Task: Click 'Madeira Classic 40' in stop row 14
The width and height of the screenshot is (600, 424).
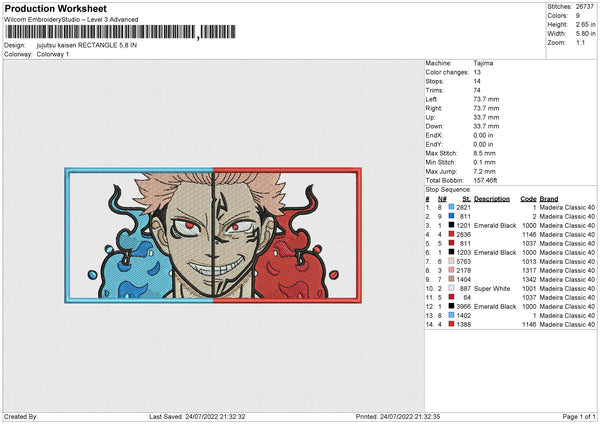Action: (567, 325)
